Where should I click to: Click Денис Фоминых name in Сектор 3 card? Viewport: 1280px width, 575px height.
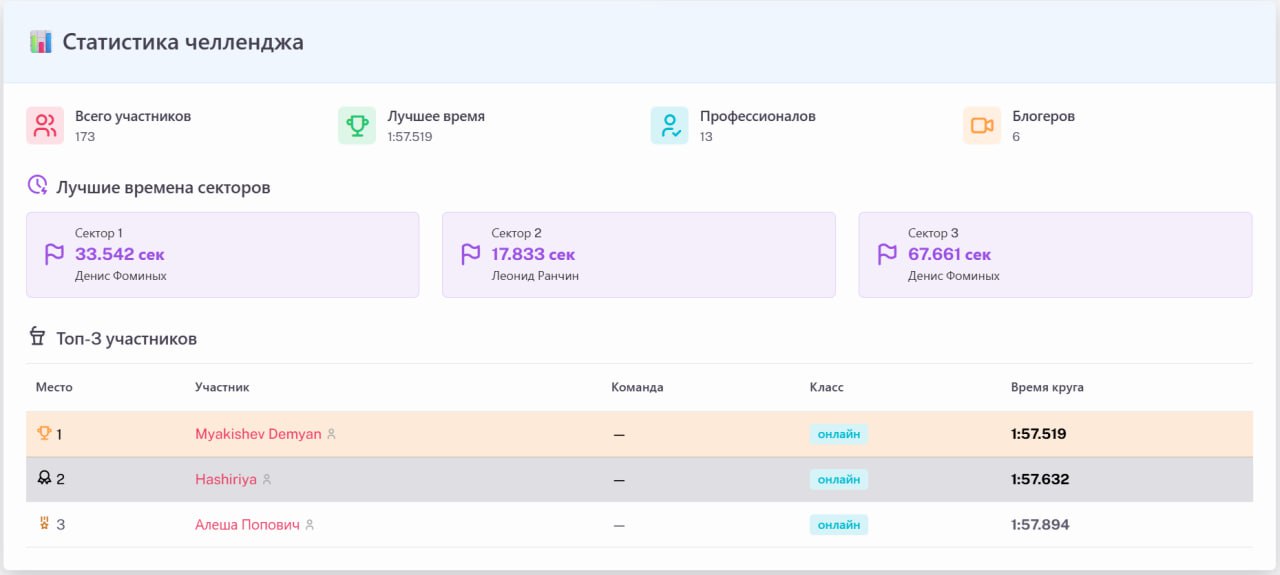[x=954, y=276]
